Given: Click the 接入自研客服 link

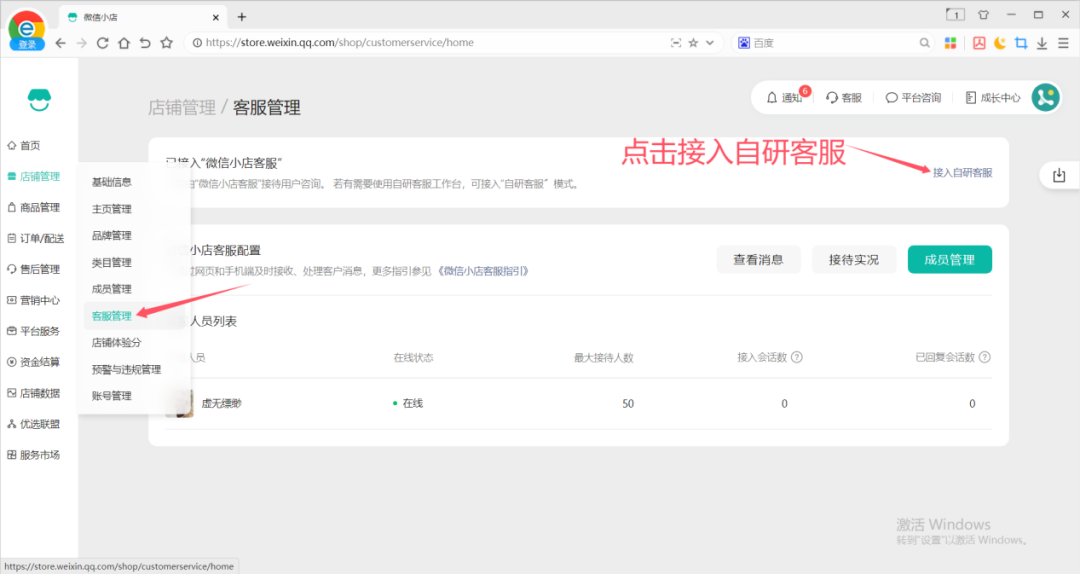Looking at the screenshot, I should coord(962,173).
